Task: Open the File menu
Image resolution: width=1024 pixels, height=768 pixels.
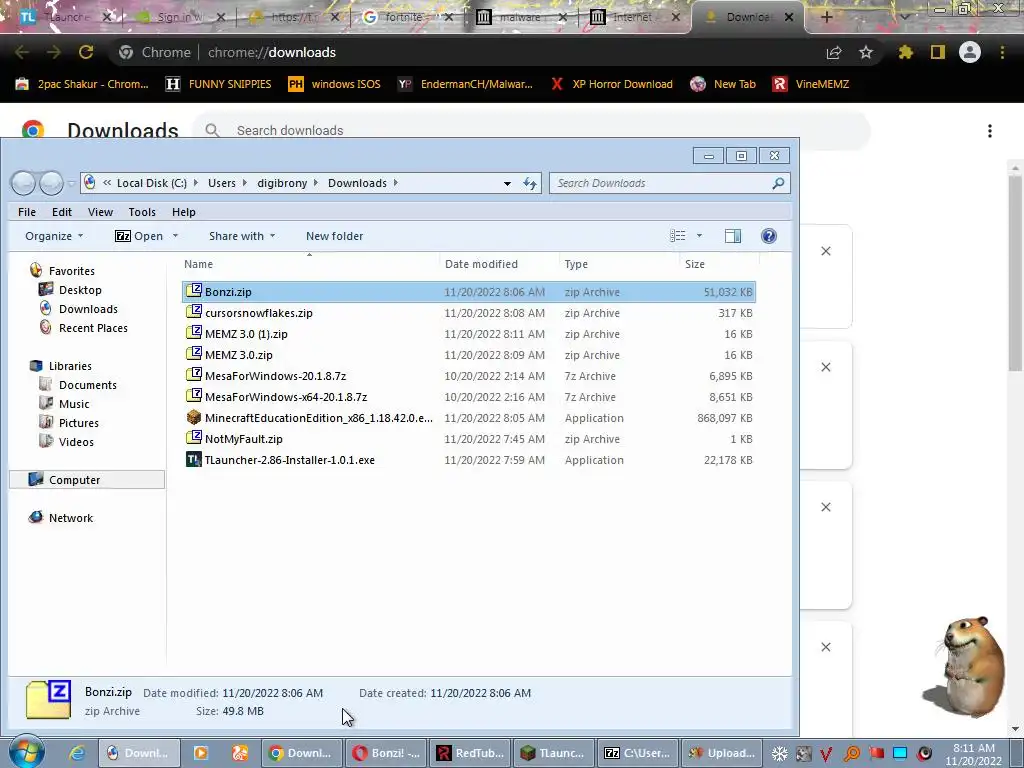Action: [27, 212]
